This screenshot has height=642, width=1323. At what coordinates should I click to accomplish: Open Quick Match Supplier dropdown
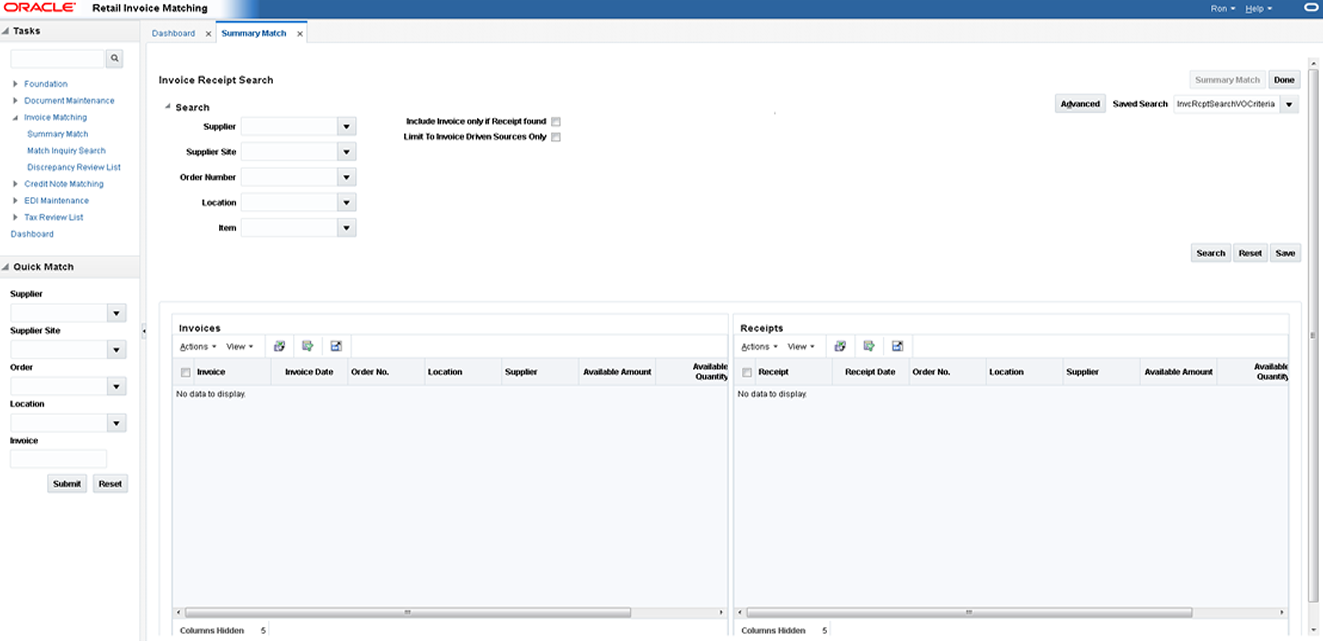pyautogui.click(x=117, y=313)
